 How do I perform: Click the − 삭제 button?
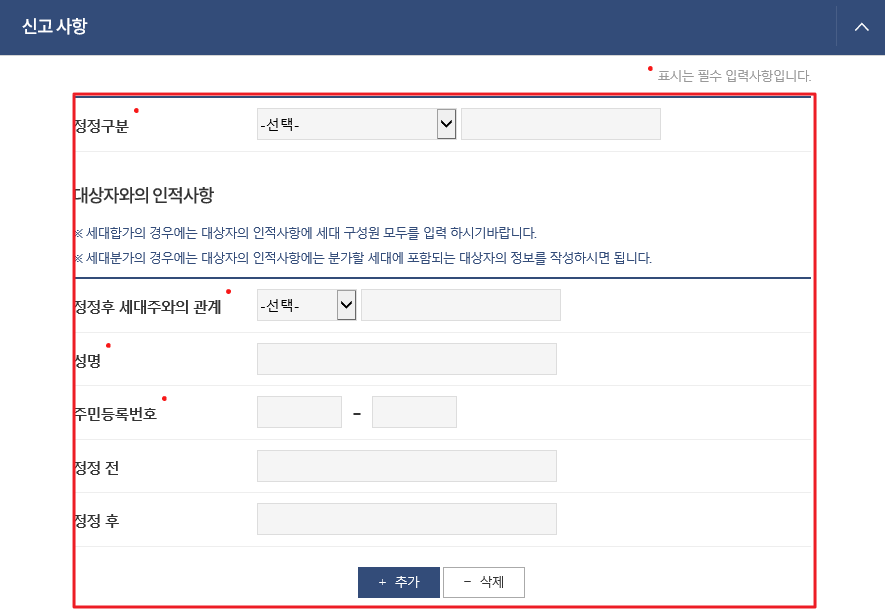(484, 582)
